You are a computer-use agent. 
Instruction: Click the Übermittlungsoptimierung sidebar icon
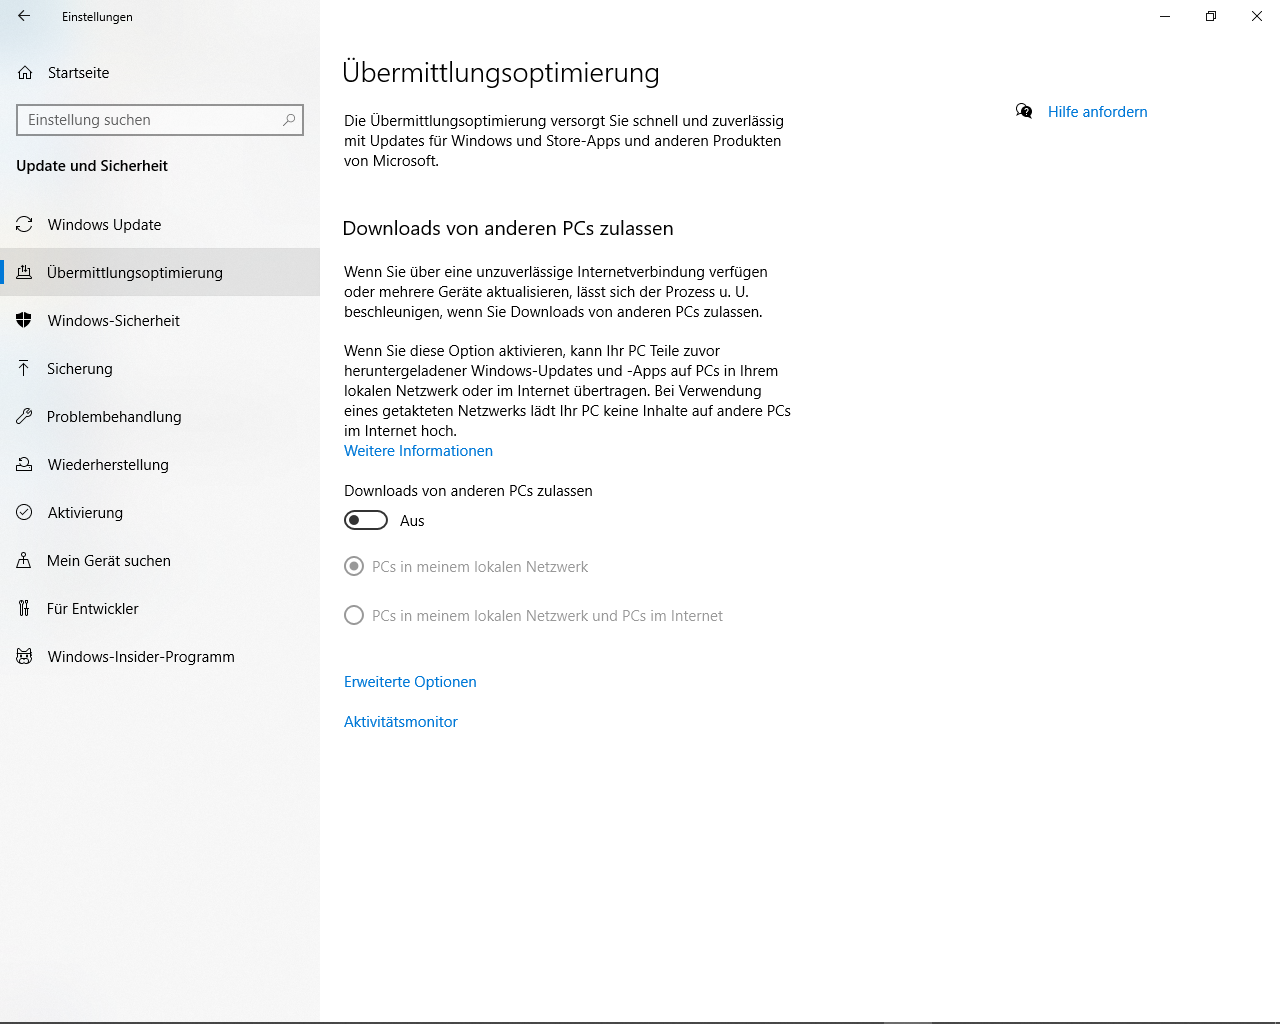25,272
